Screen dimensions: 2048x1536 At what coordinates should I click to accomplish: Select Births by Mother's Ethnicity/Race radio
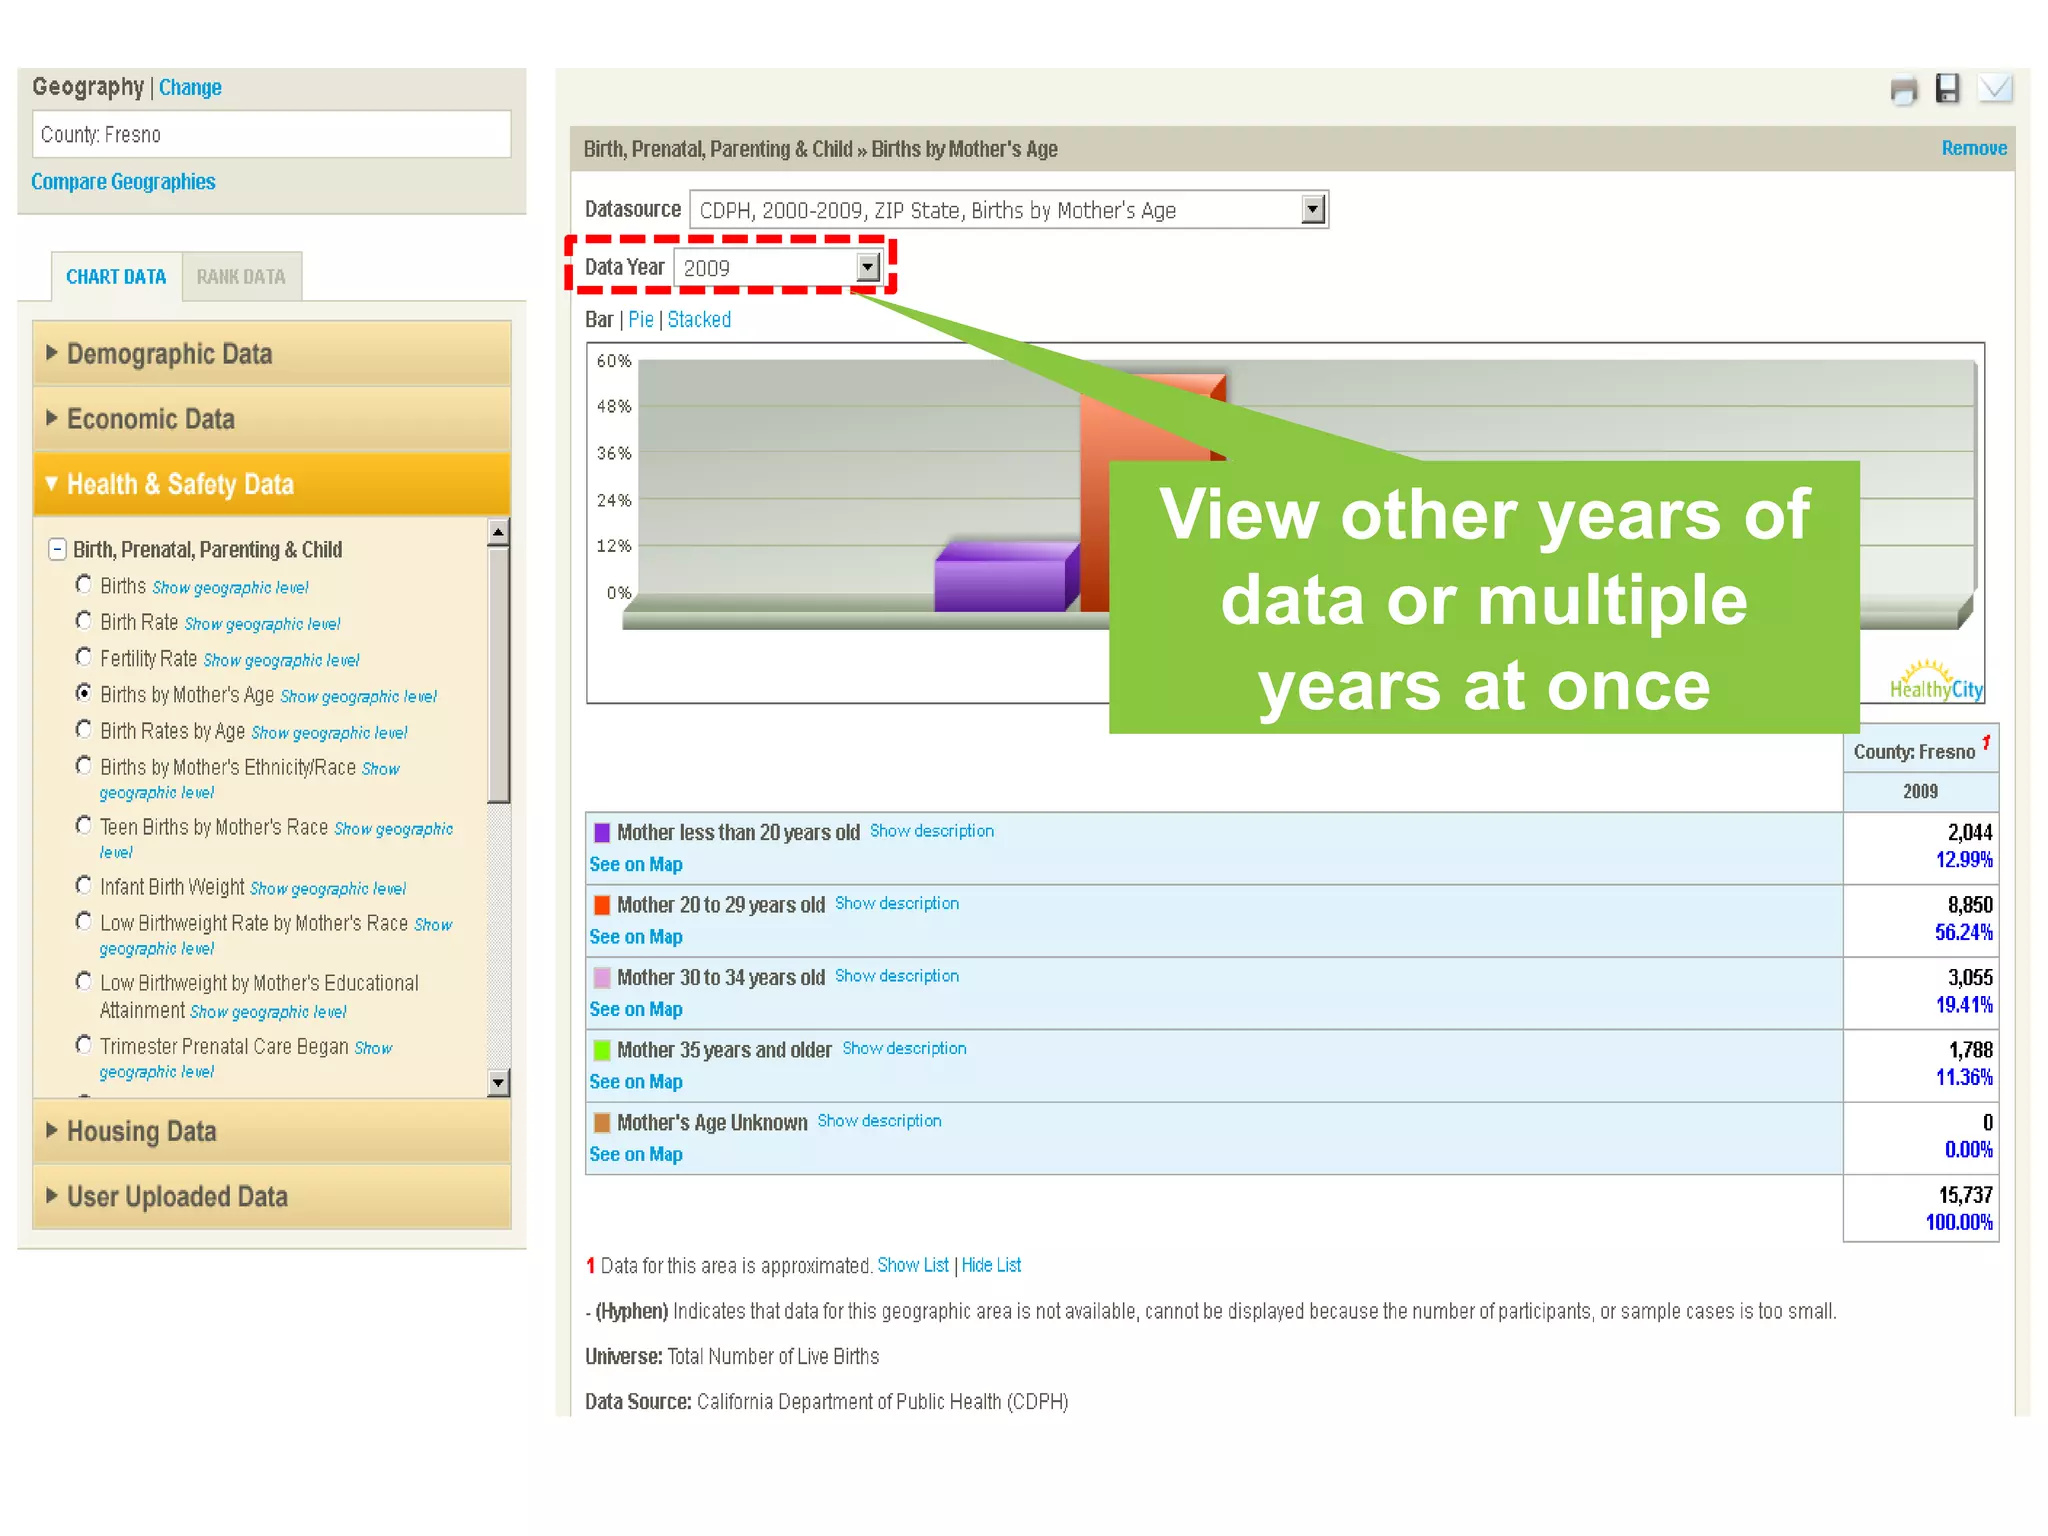84,766
